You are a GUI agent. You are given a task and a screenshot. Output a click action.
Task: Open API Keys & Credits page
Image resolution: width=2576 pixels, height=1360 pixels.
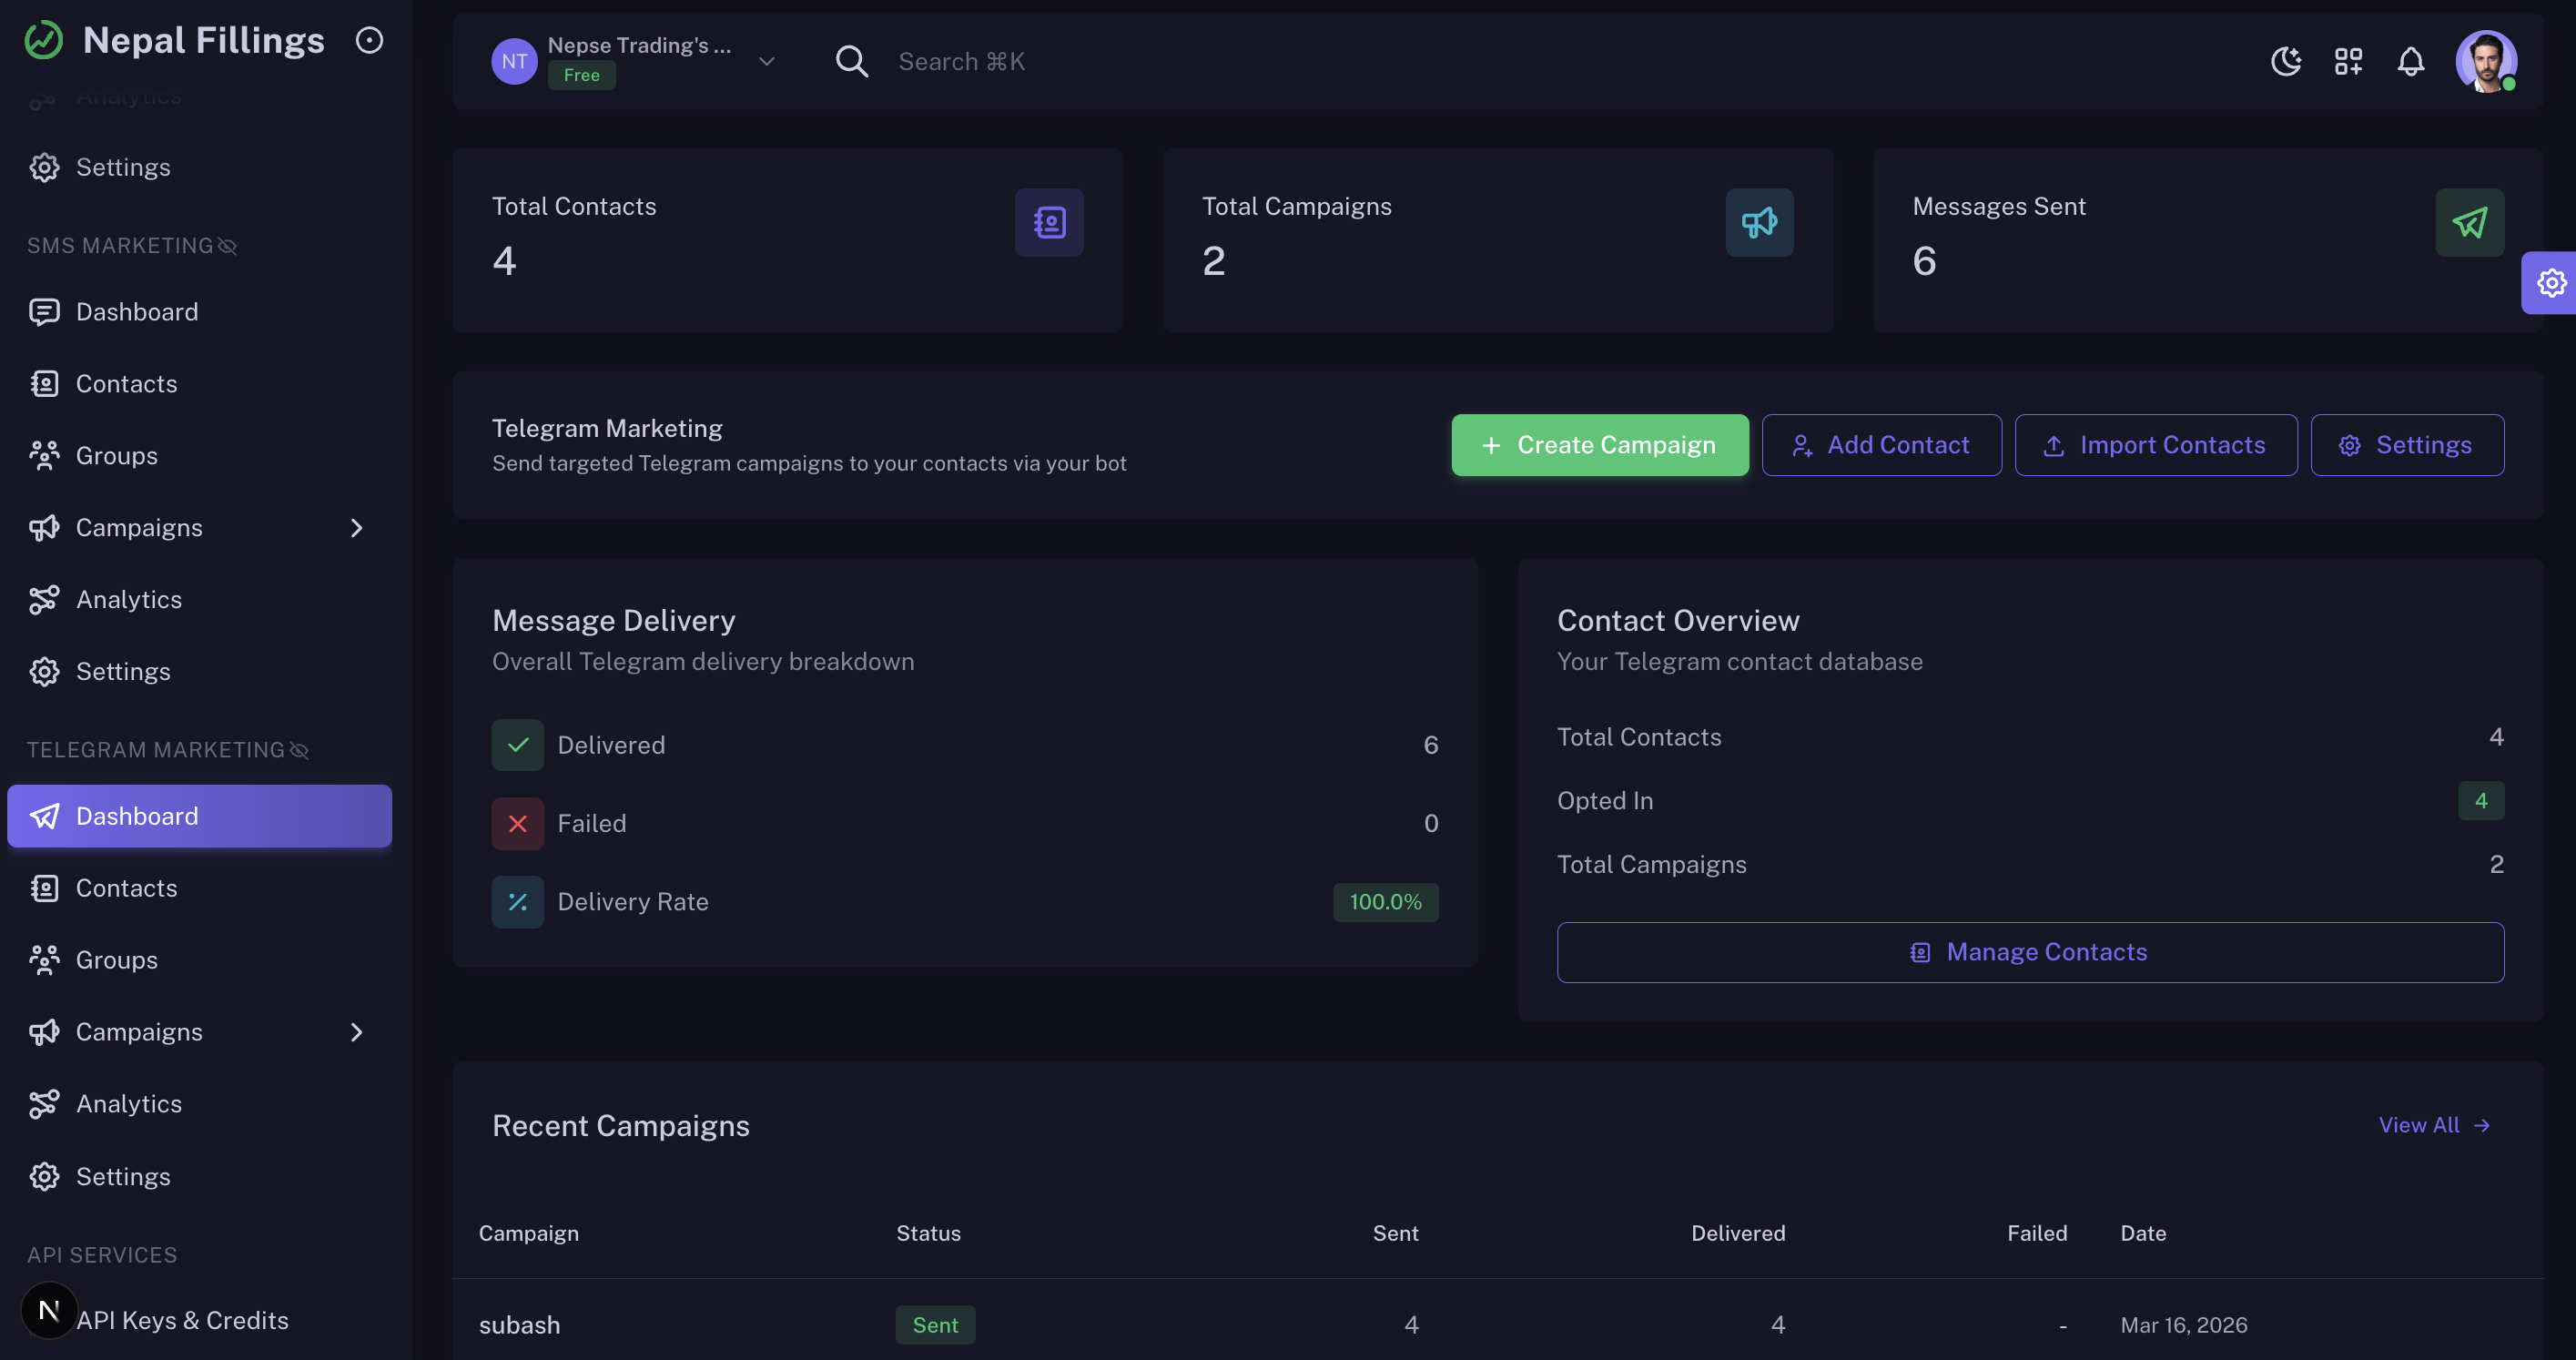click(x=183, y=1320)
